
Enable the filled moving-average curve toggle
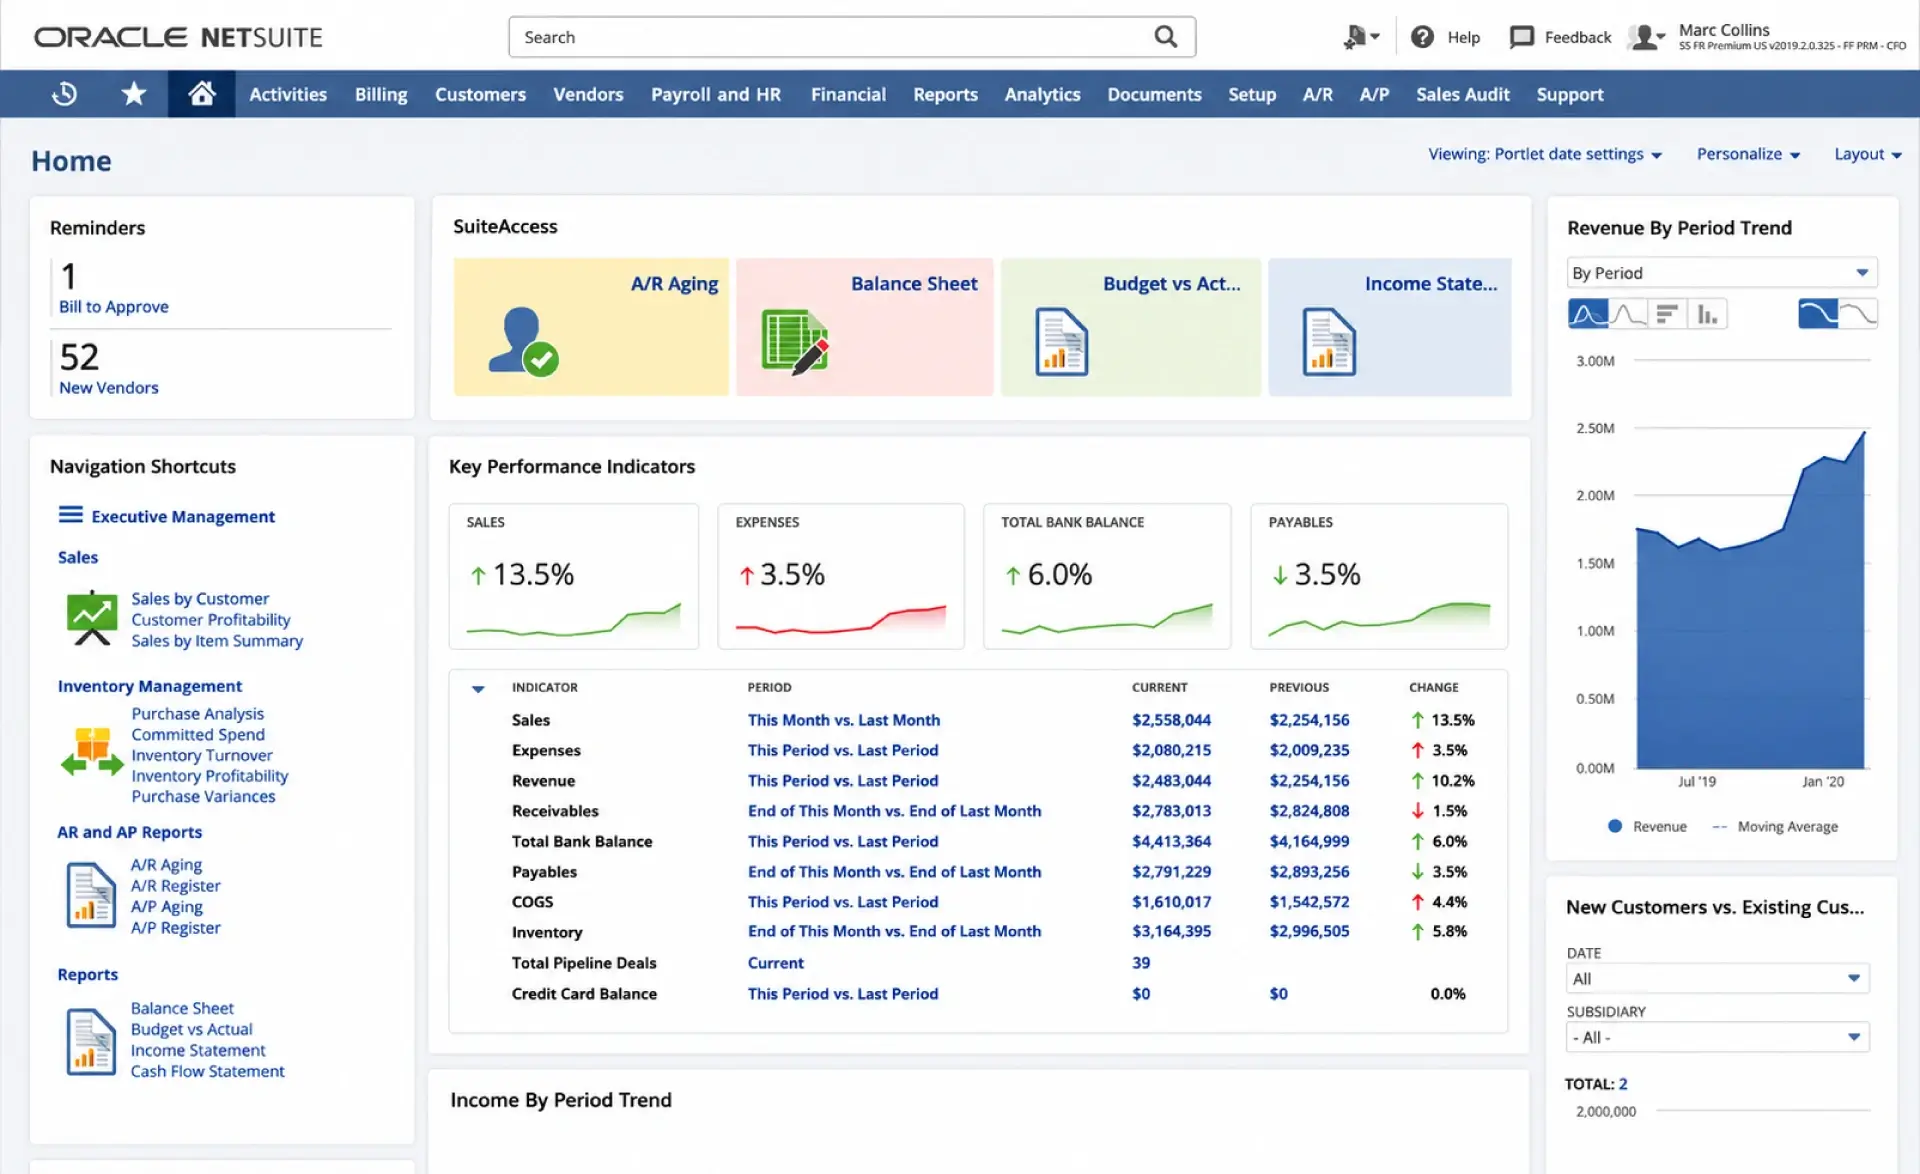1817,314
